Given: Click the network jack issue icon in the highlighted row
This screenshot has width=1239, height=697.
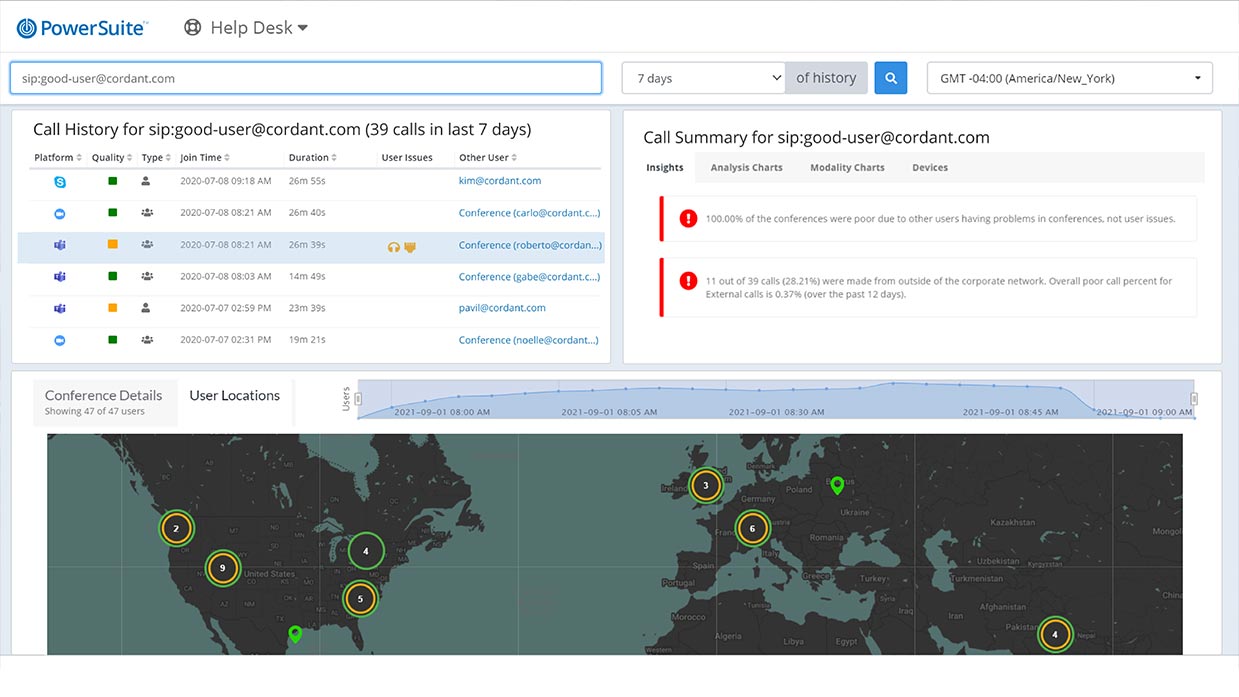Looking at the screenshot, I should coord(409,246).
